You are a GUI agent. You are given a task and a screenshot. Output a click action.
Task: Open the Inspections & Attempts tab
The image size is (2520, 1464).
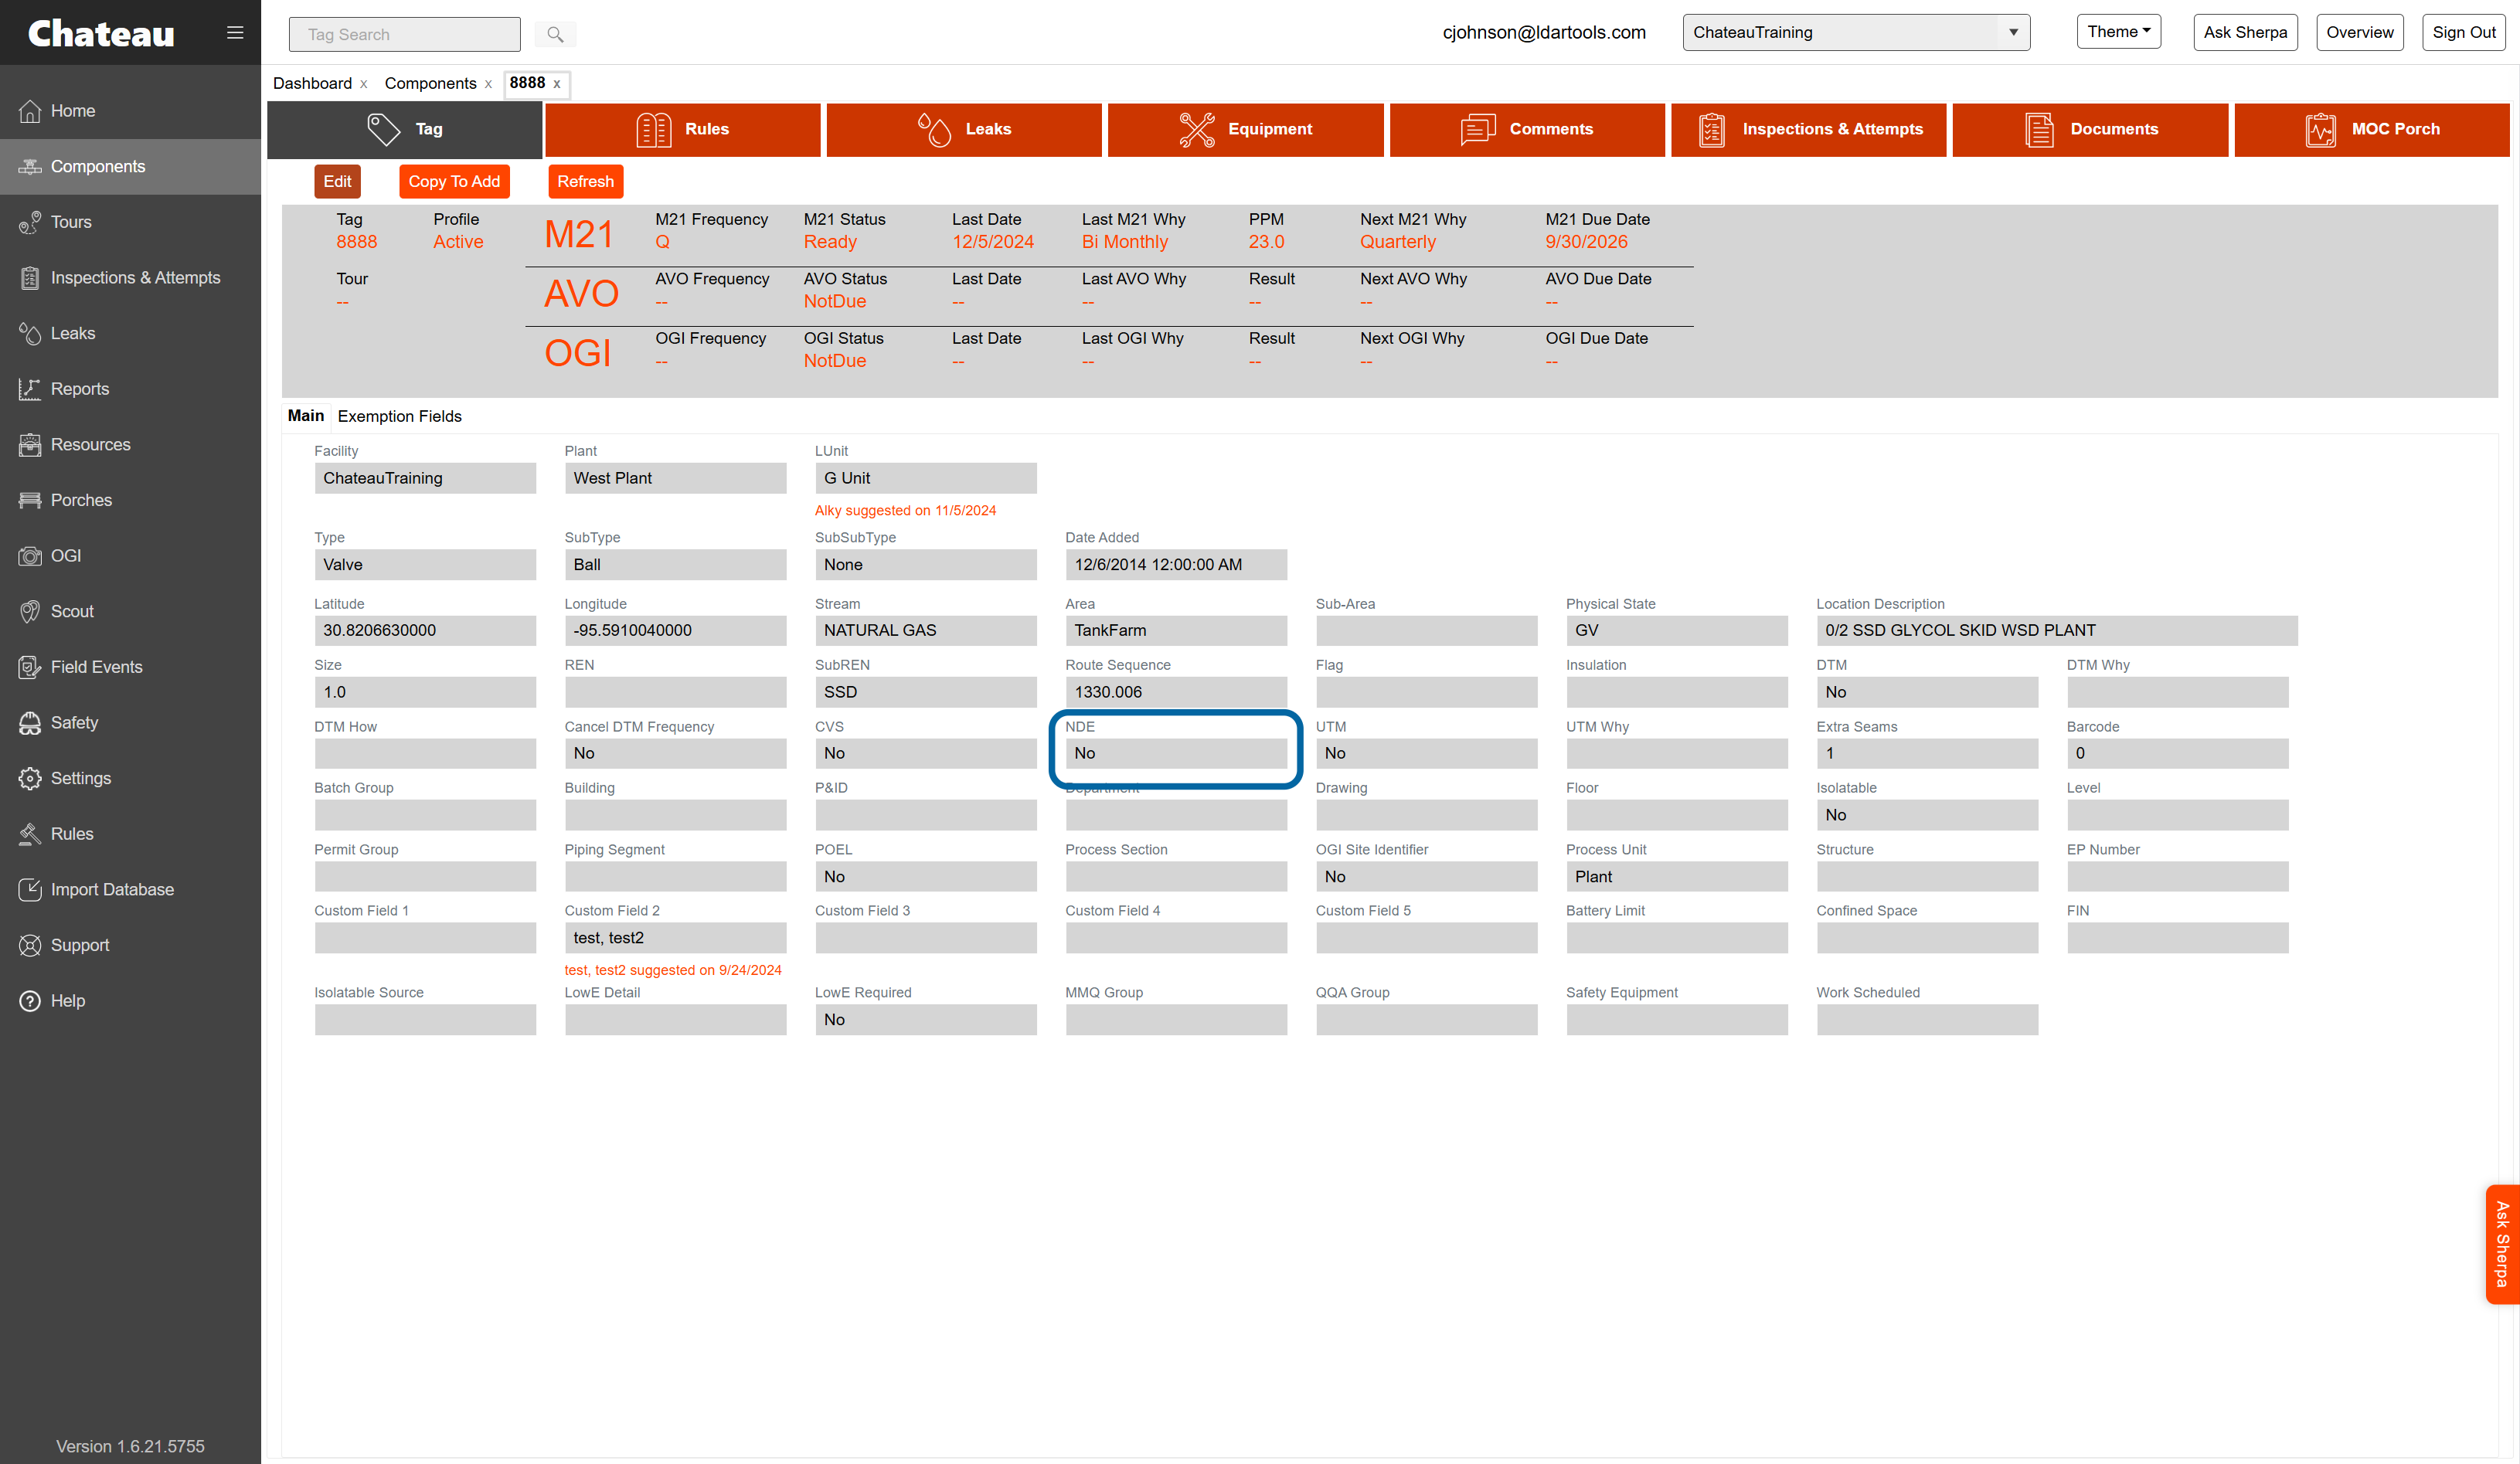tap(1808, 129)
